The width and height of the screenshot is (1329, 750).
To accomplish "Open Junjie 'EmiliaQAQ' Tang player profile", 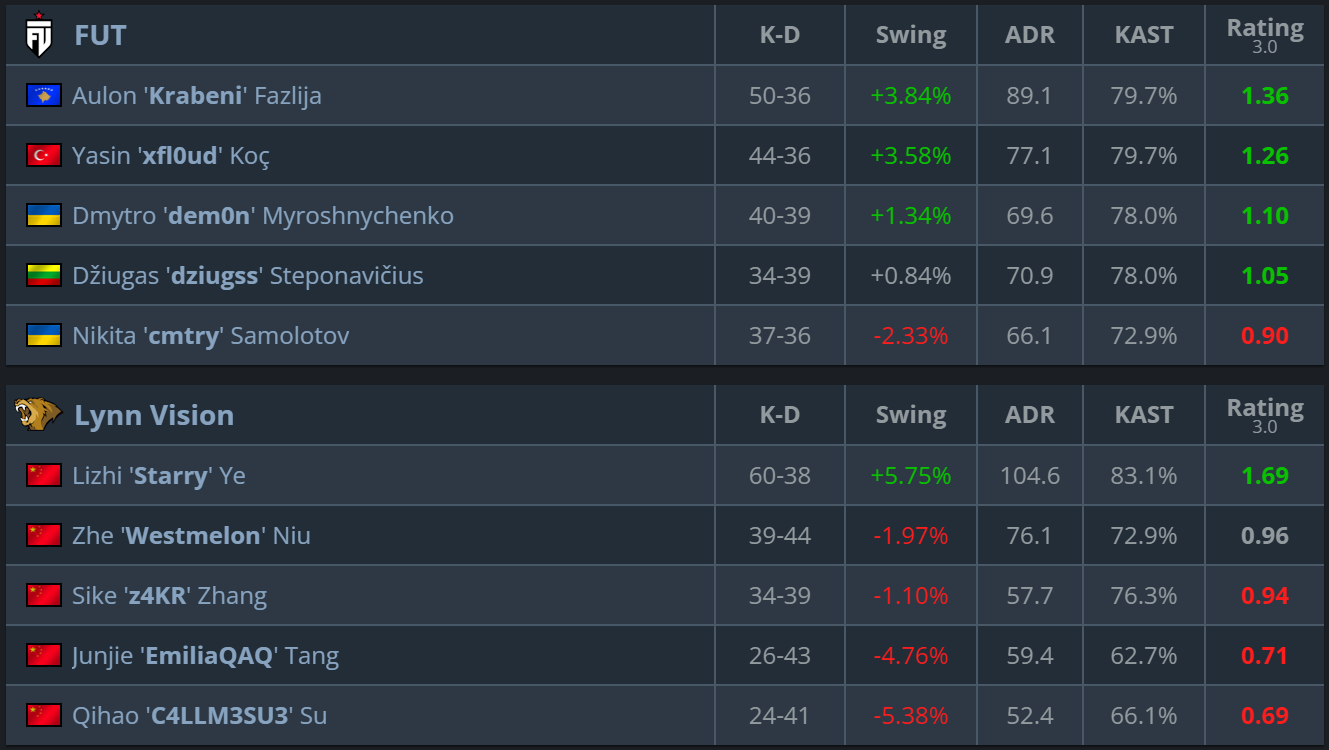I will pos(205,656).
